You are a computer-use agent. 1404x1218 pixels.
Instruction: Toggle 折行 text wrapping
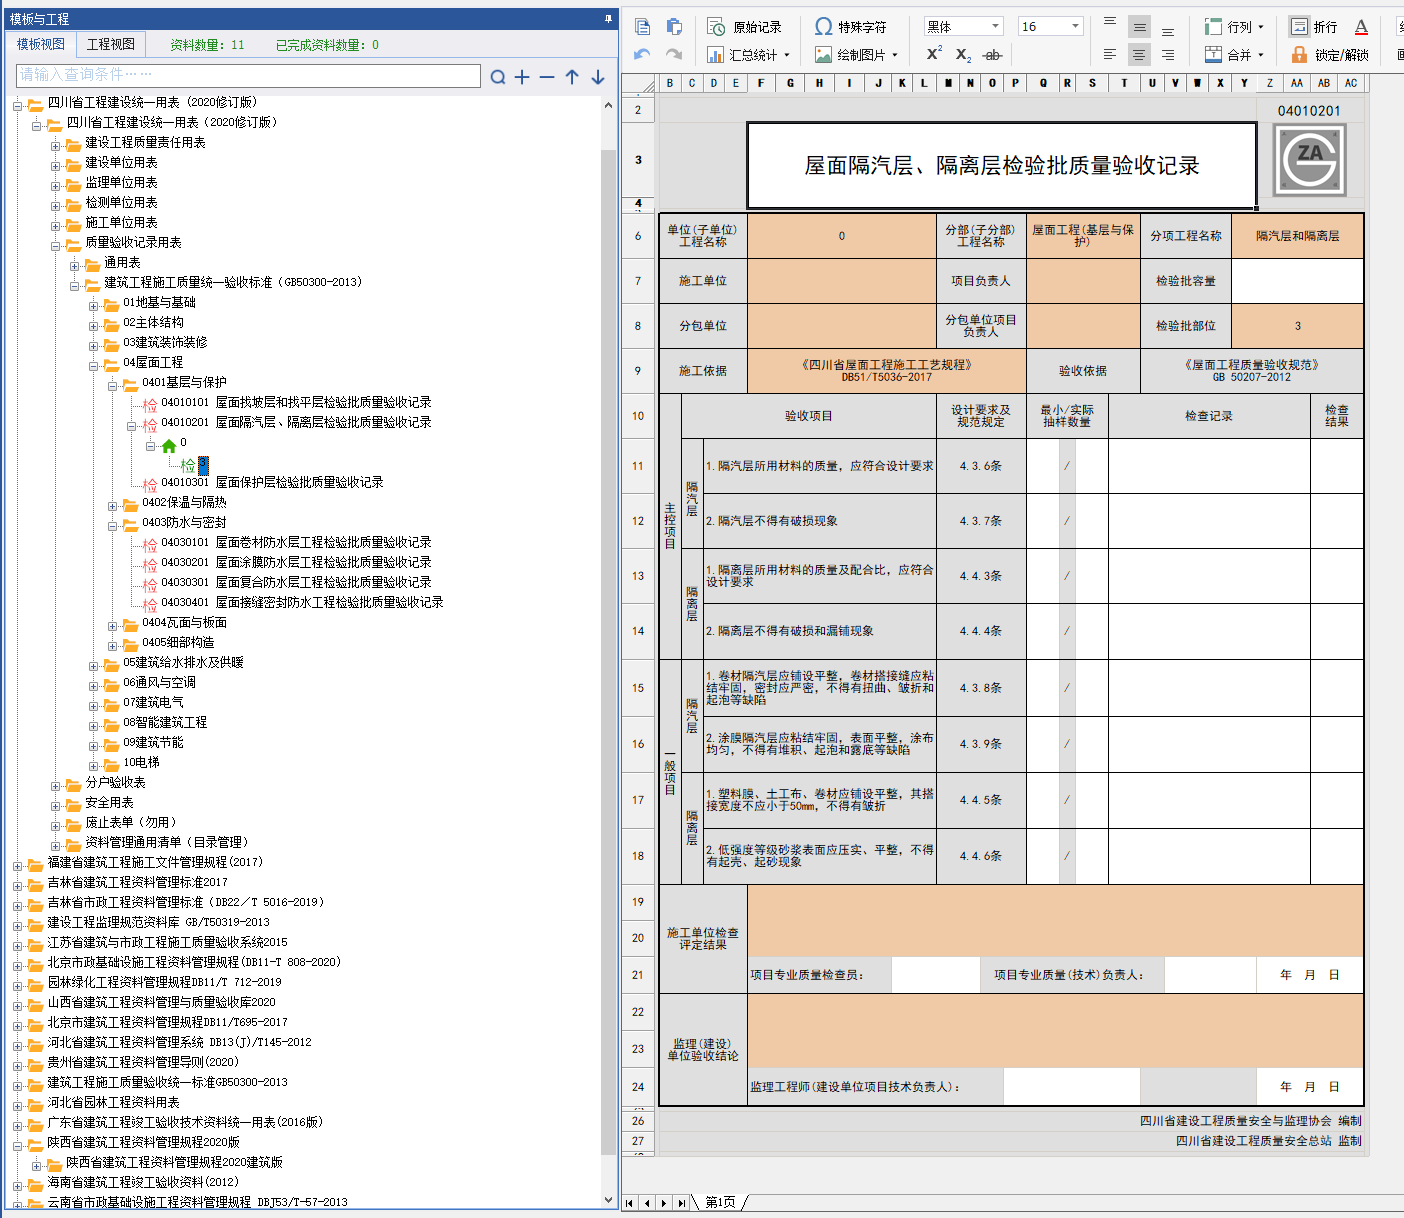1314,27
